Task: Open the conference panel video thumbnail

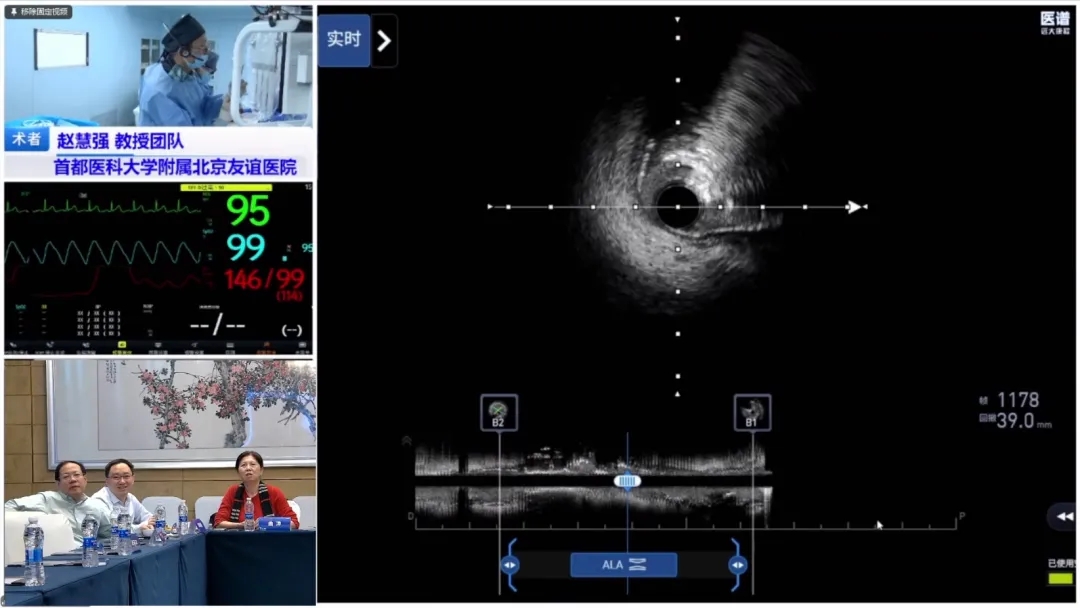Action: (159, 482)
